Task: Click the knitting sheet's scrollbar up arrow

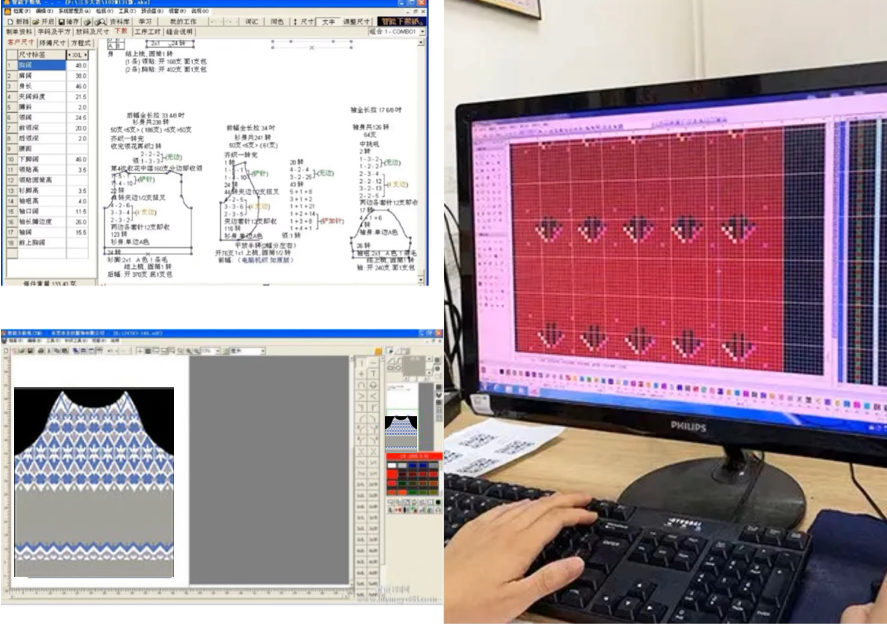Action: click(421, 43)
